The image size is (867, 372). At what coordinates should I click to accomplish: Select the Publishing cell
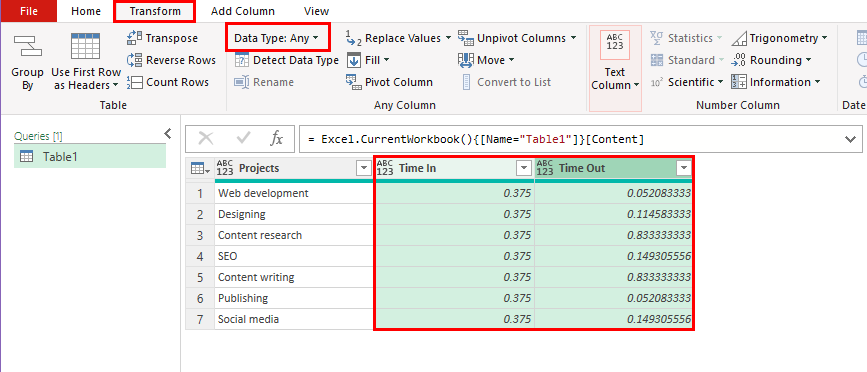294,298
